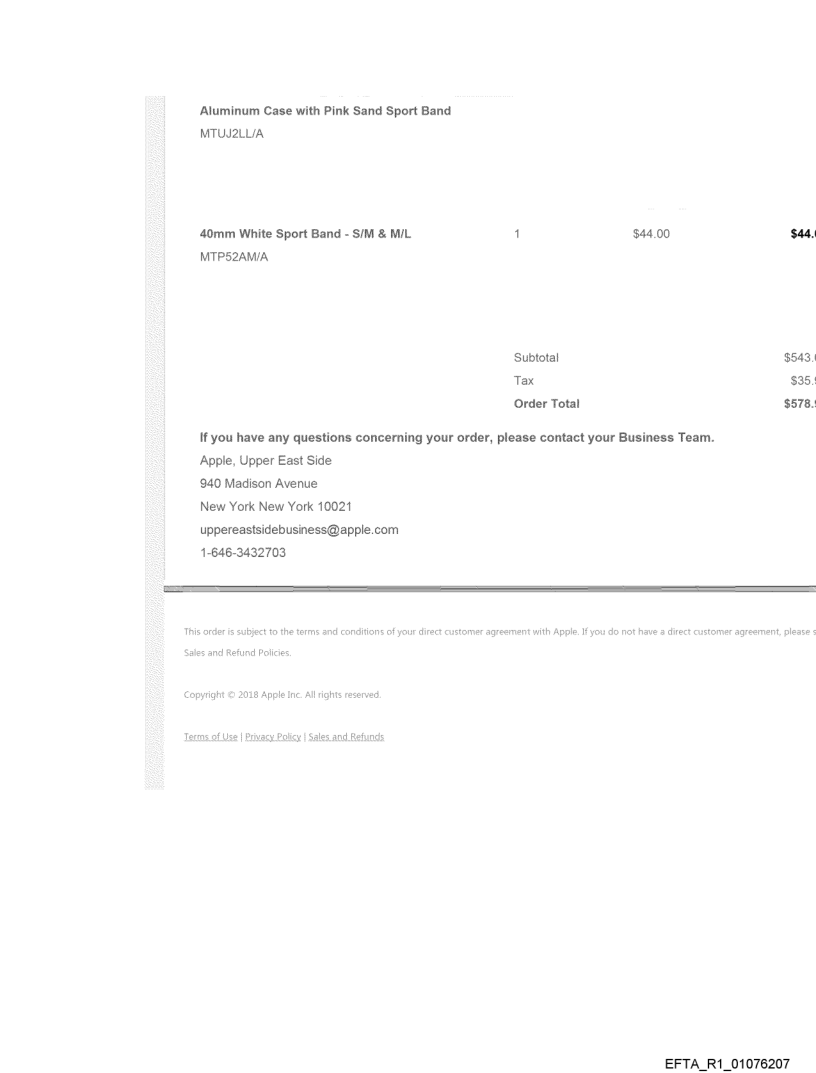Click the contact your Business Team heading
The height and width of the screenshot is (1073, 816).
tap(456, 436)
